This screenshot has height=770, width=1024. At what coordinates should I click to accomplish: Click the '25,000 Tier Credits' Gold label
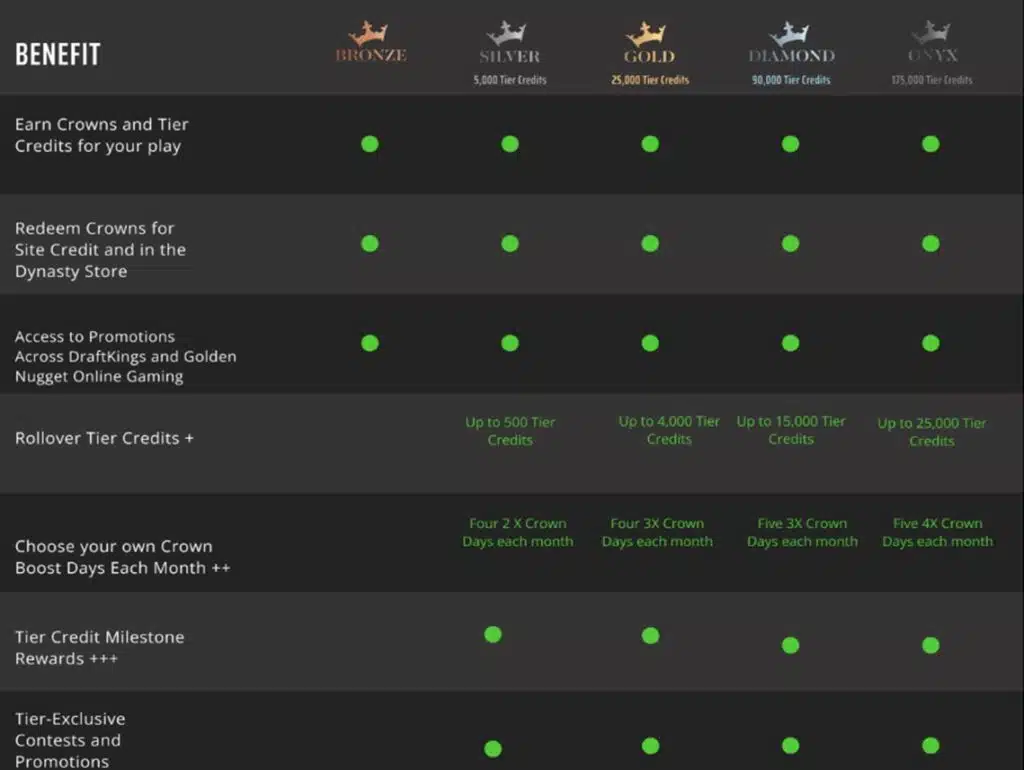[x=650, y=80]
